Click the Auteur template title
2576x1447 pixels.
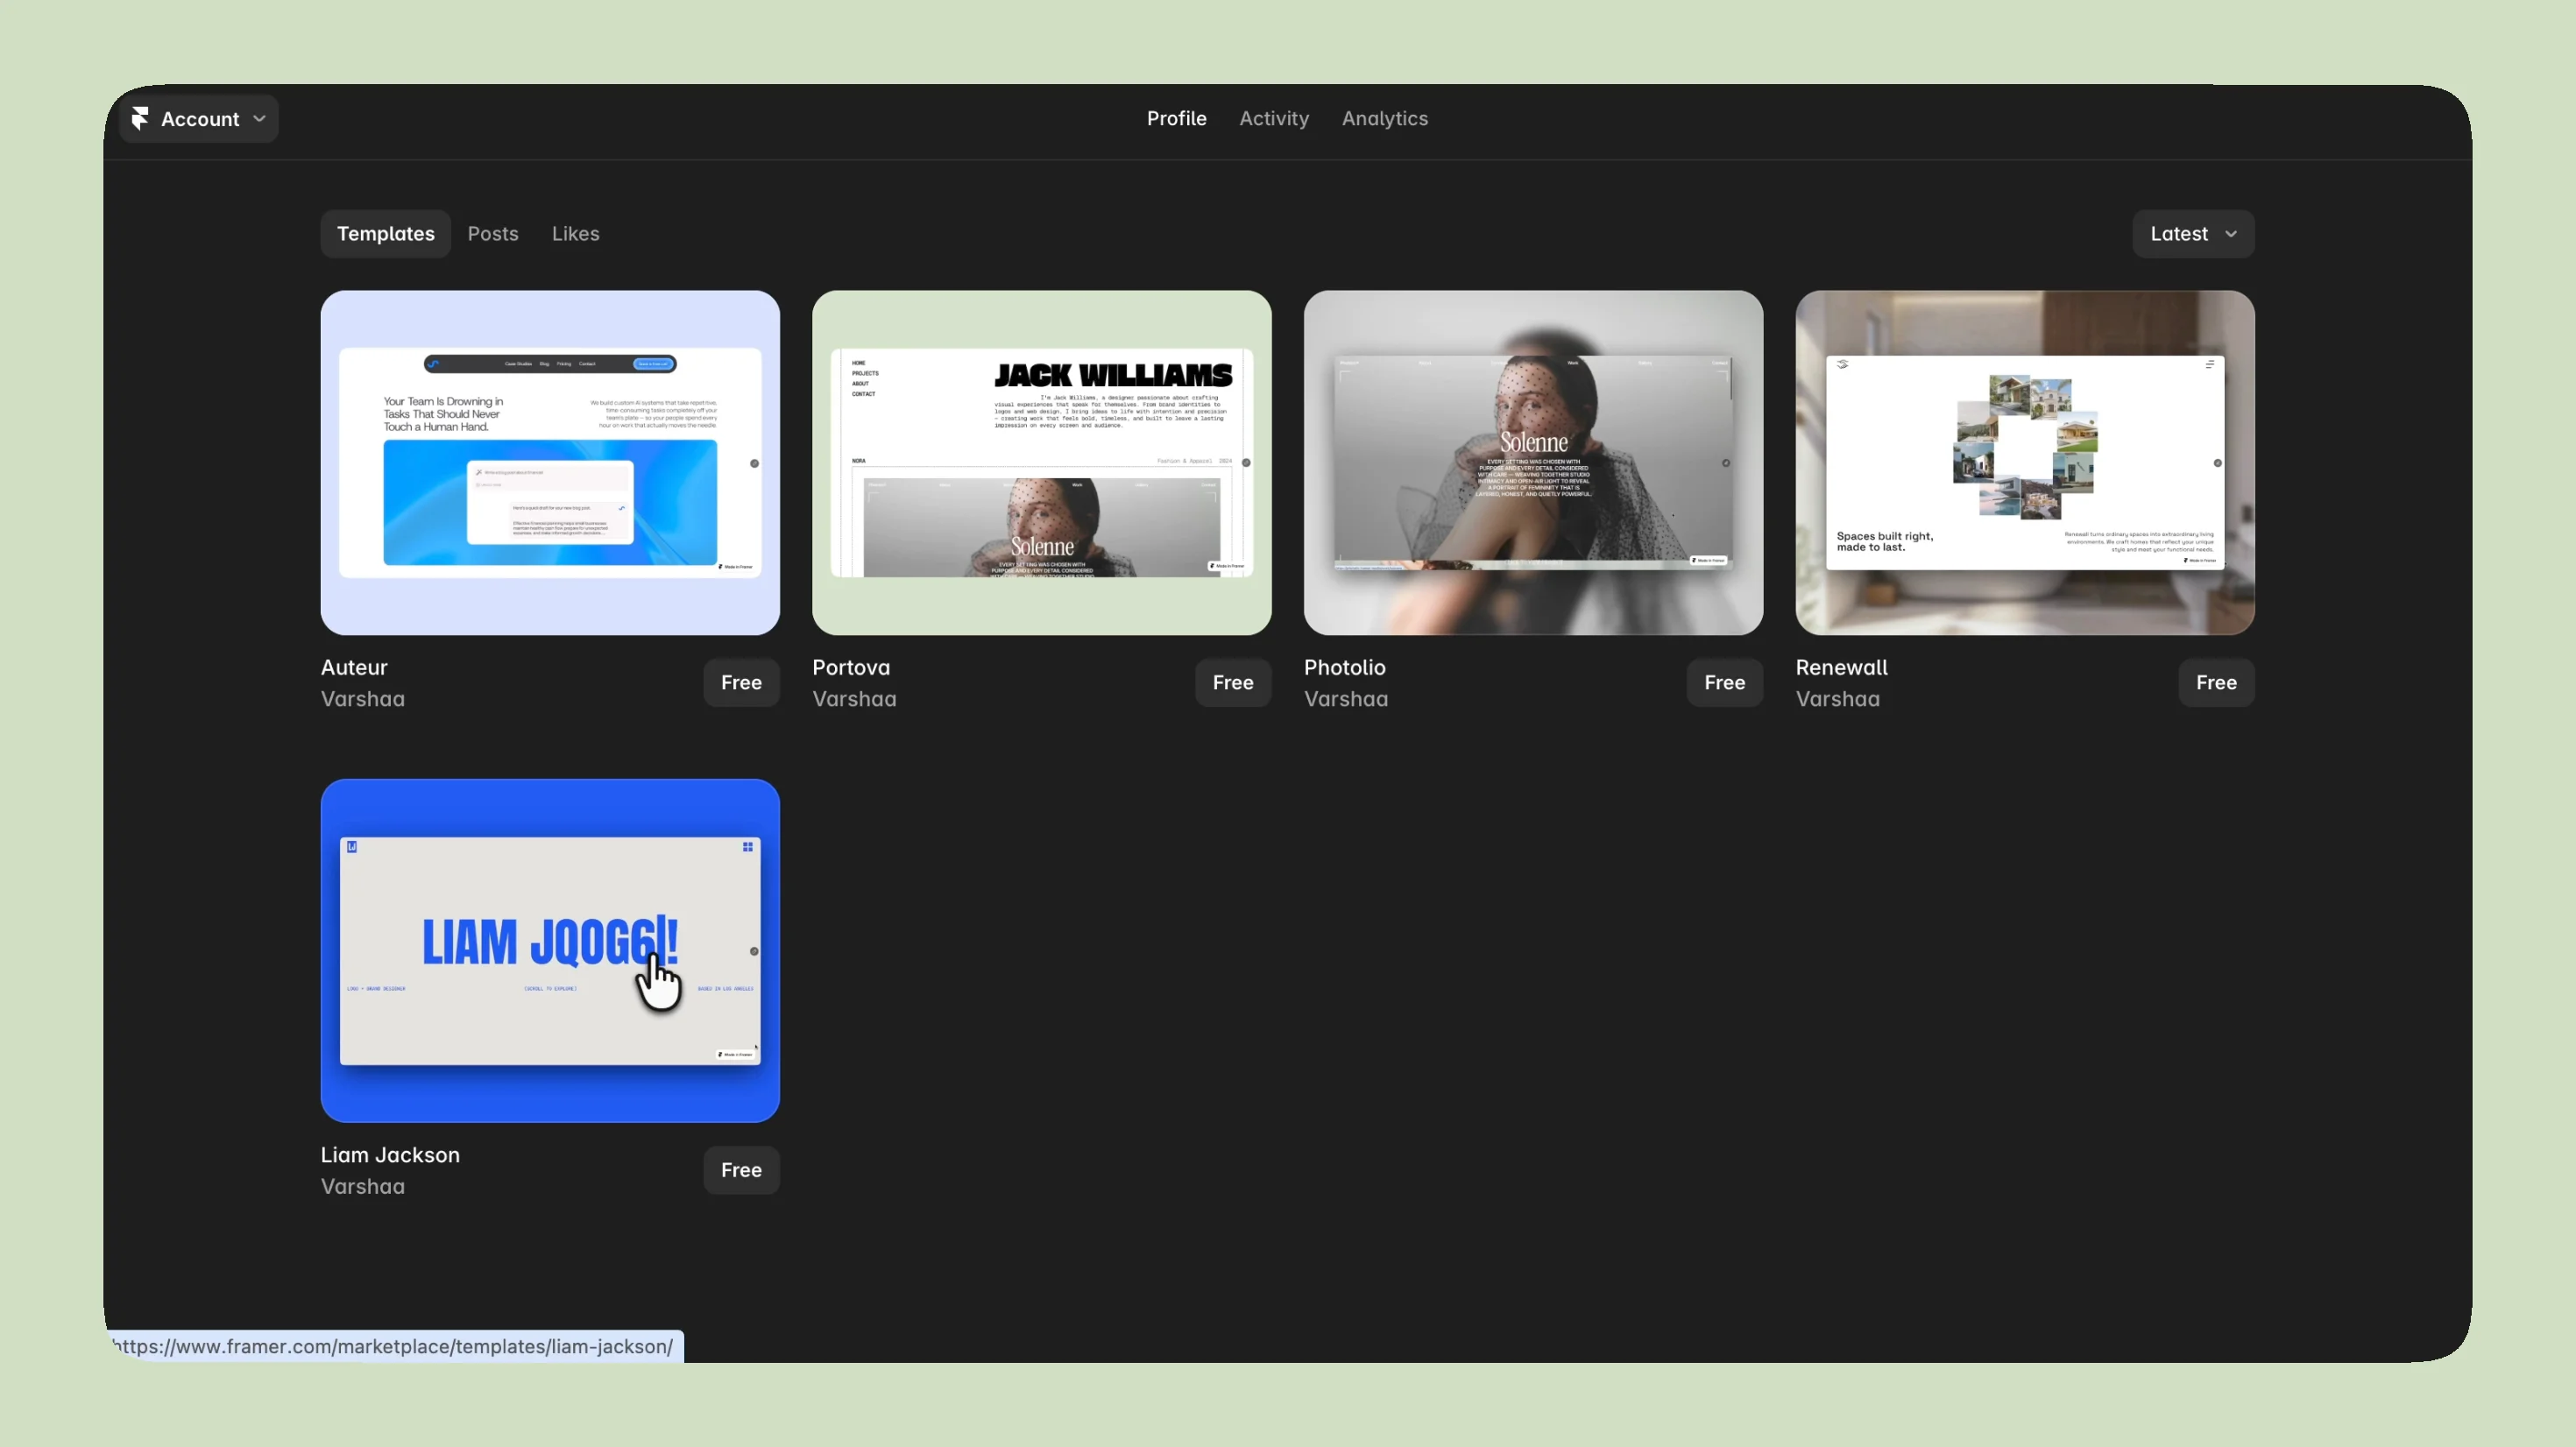pos(354,667)
